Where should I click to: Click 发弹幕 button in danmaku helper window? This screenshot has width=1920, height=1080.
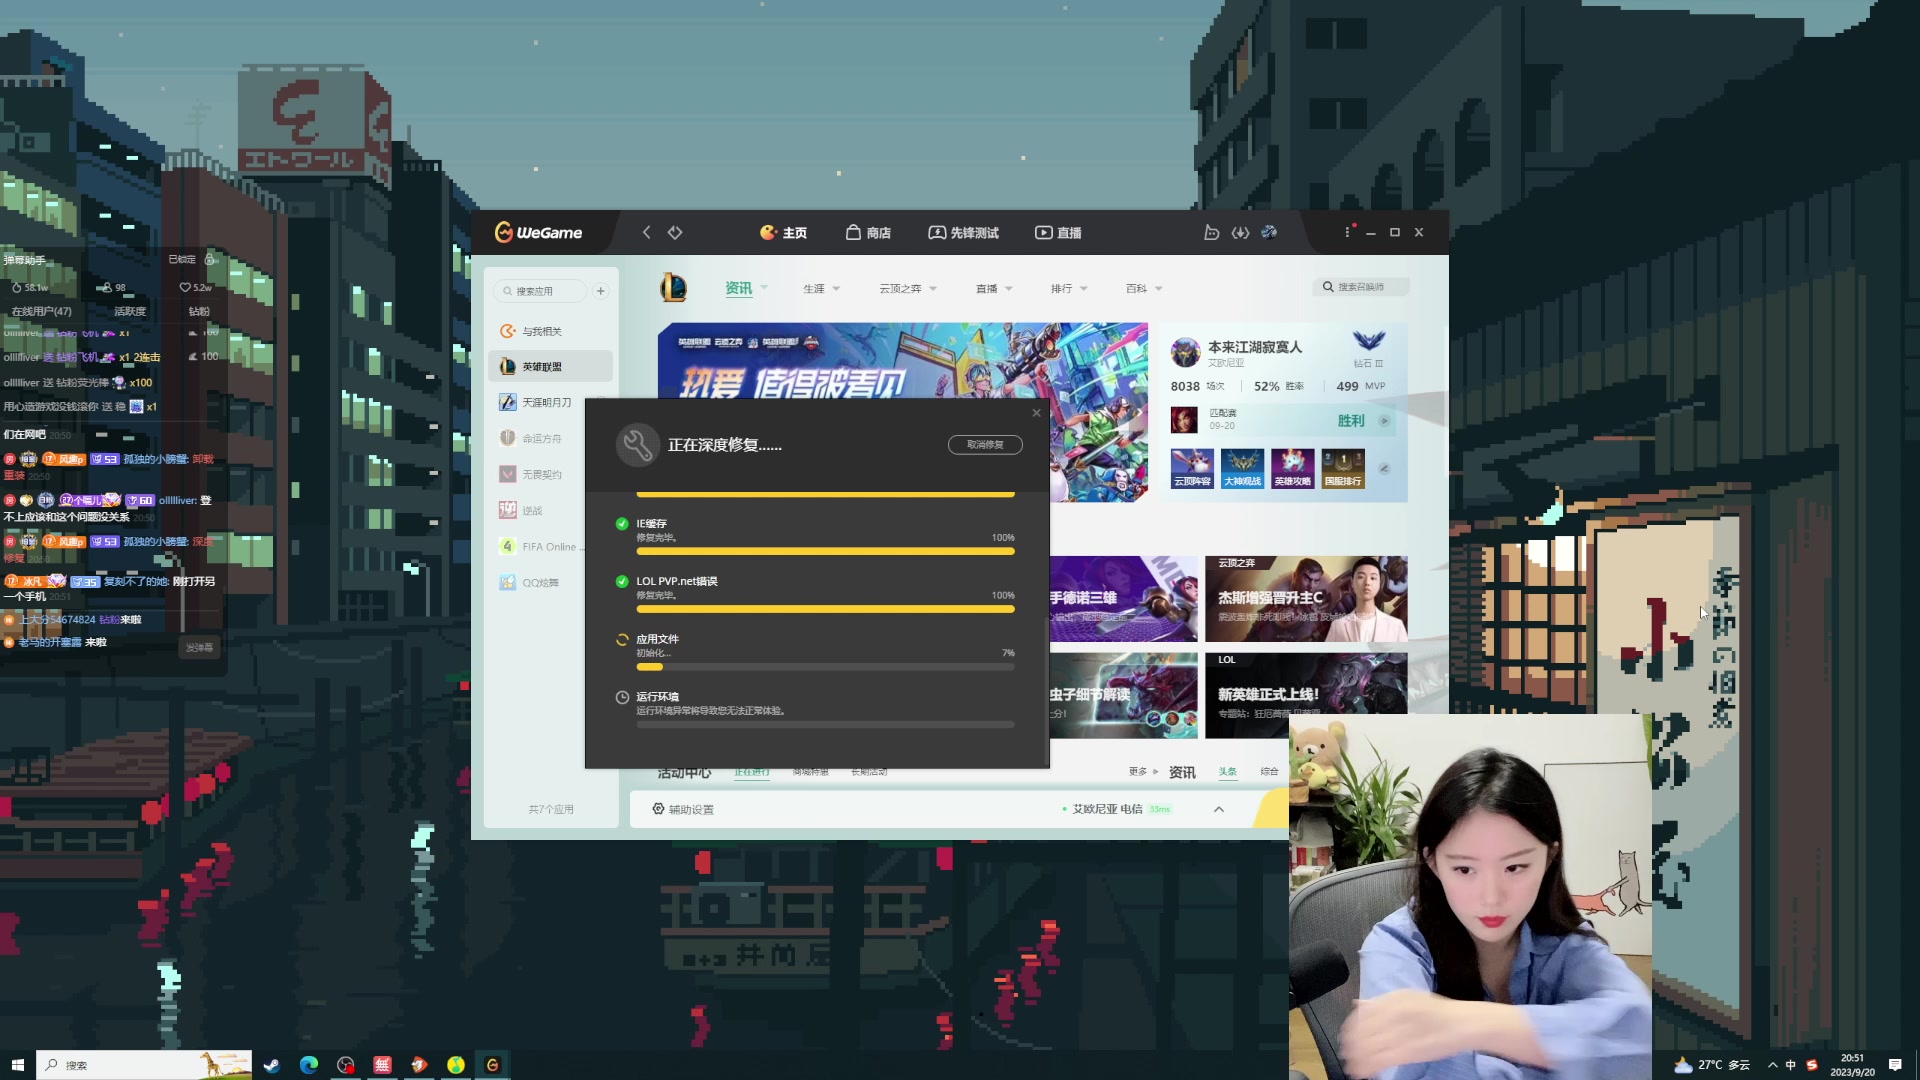[199, 648]
